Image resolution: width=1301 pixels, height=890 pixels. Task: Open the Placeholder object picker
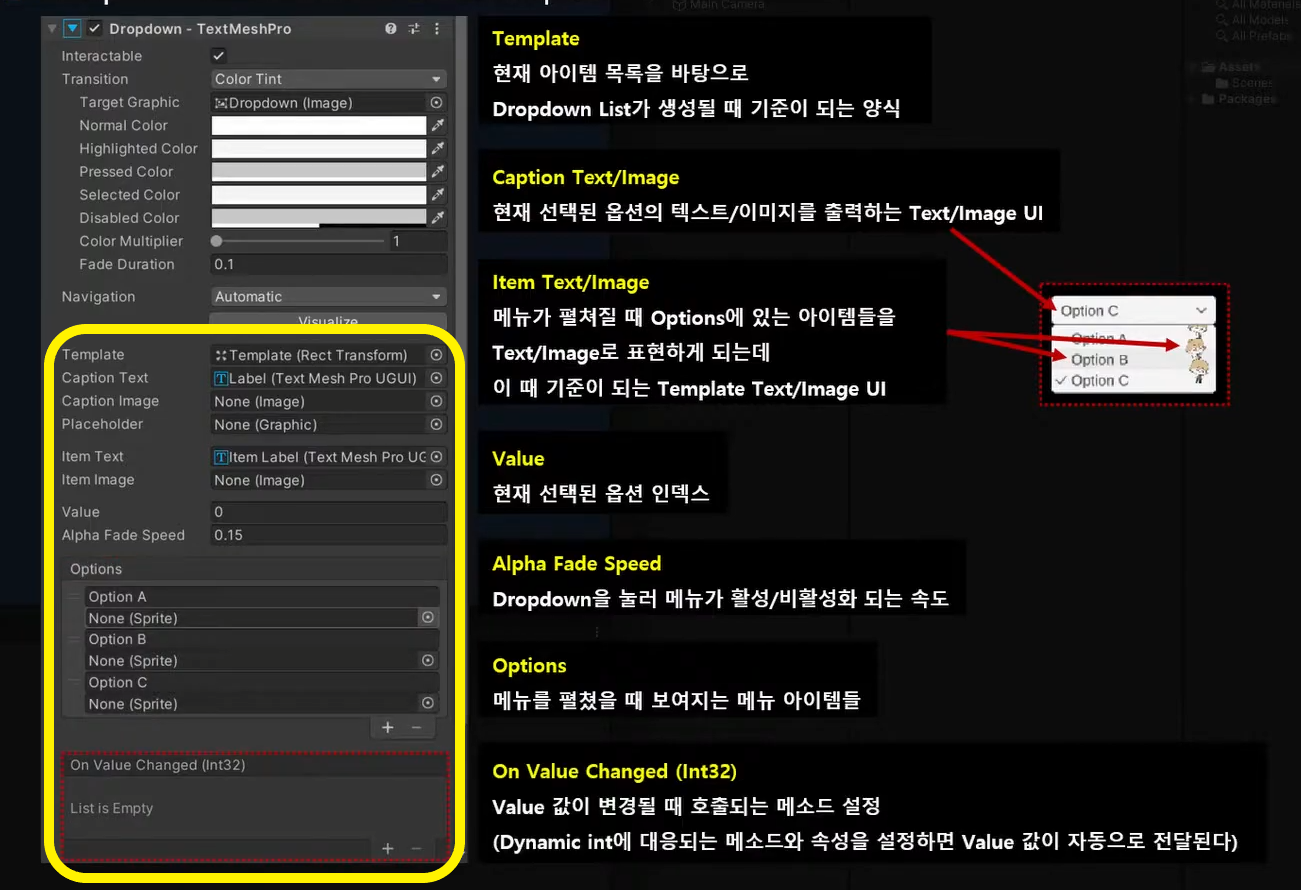click(x=434, y=424)
